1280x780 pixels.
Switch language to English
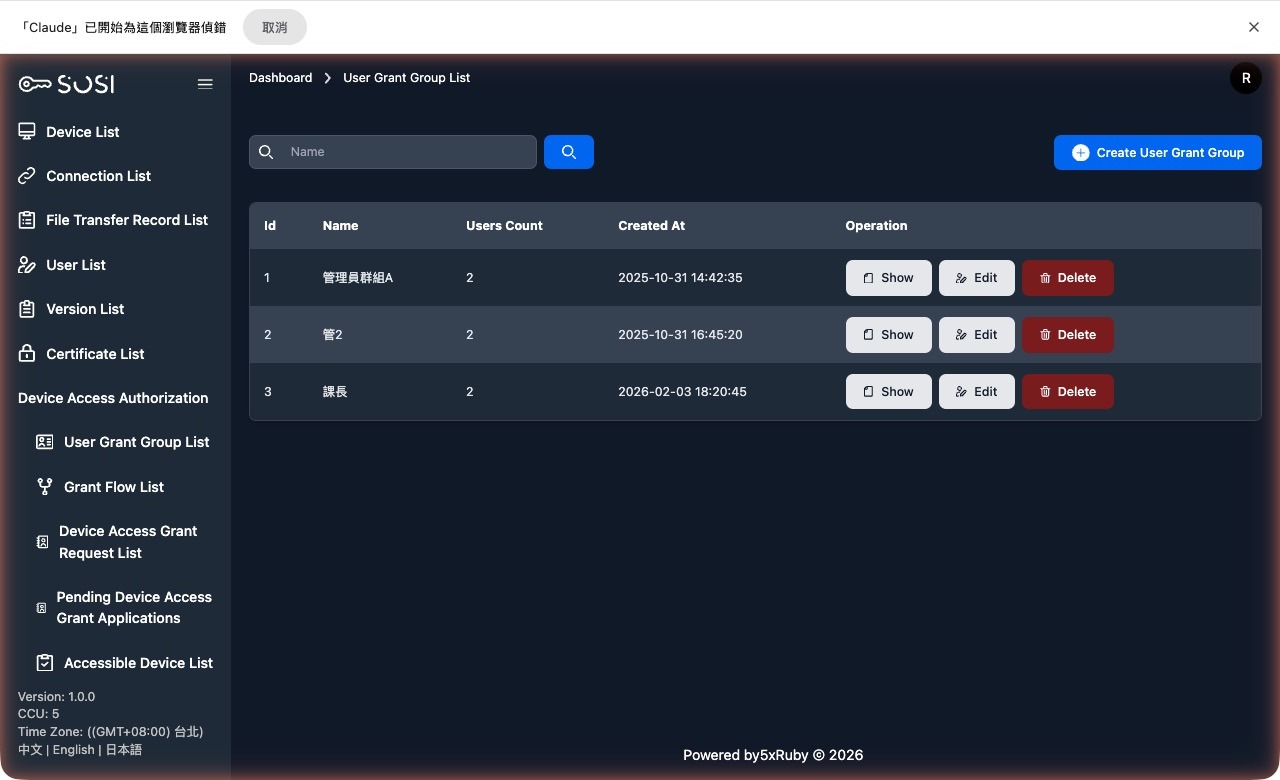73,749
